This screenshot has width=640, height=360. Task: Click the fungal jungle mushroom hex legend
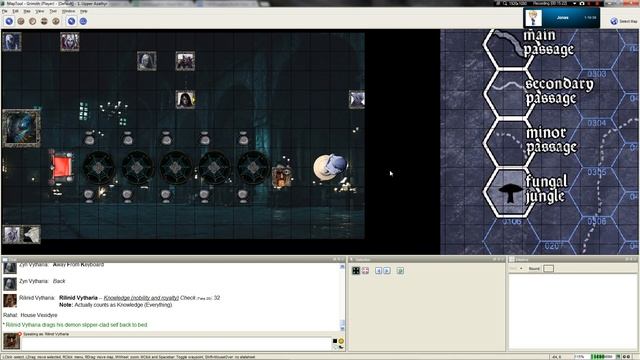[509, 192]
